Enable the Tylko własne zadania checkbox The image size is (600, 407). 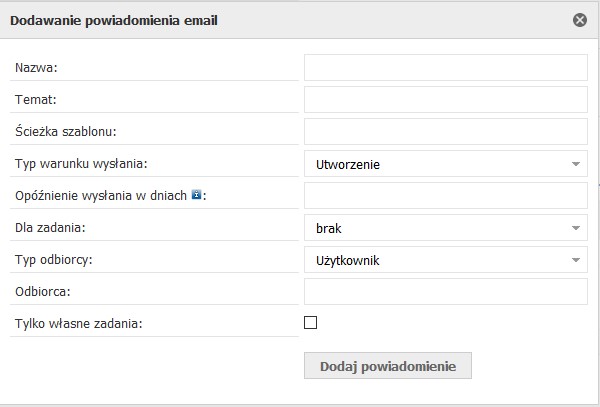click(310, 322)
